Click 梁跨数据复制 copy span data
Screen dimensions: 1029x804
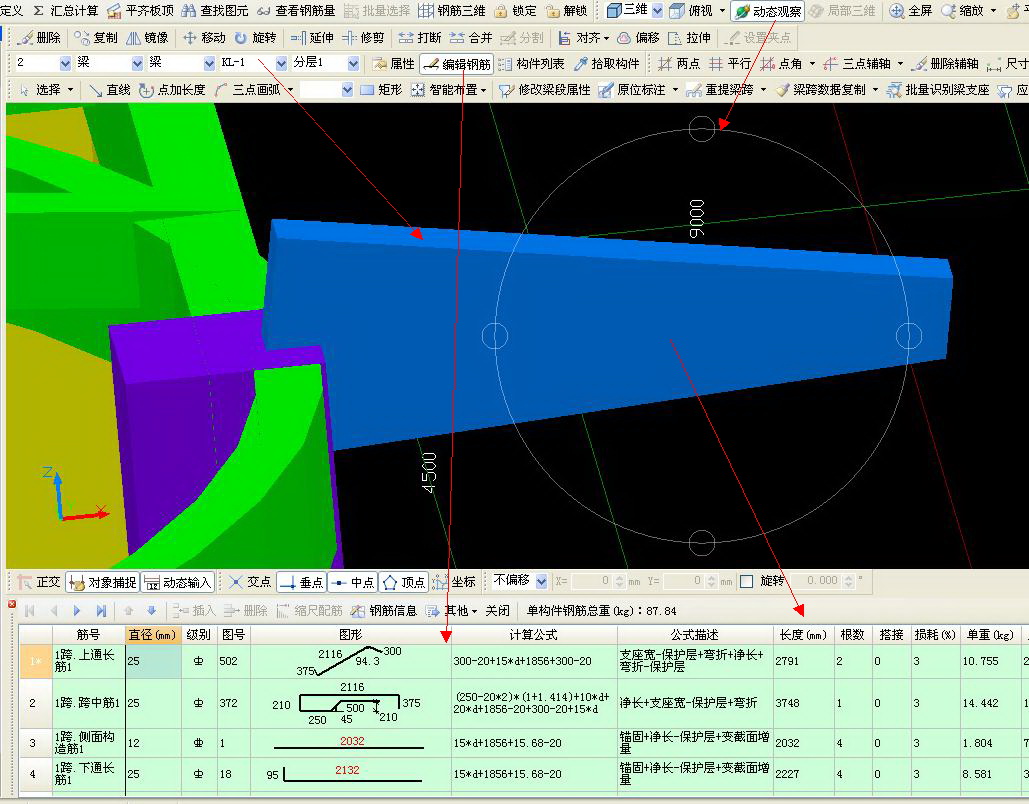(x=820, y=89)
